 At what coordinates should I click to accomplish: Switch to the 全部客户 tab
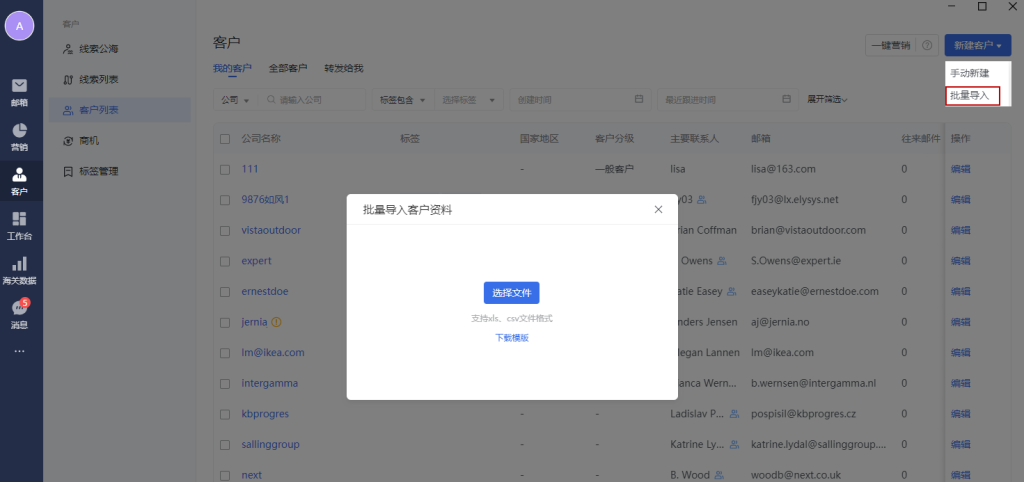tap(288, 68)
